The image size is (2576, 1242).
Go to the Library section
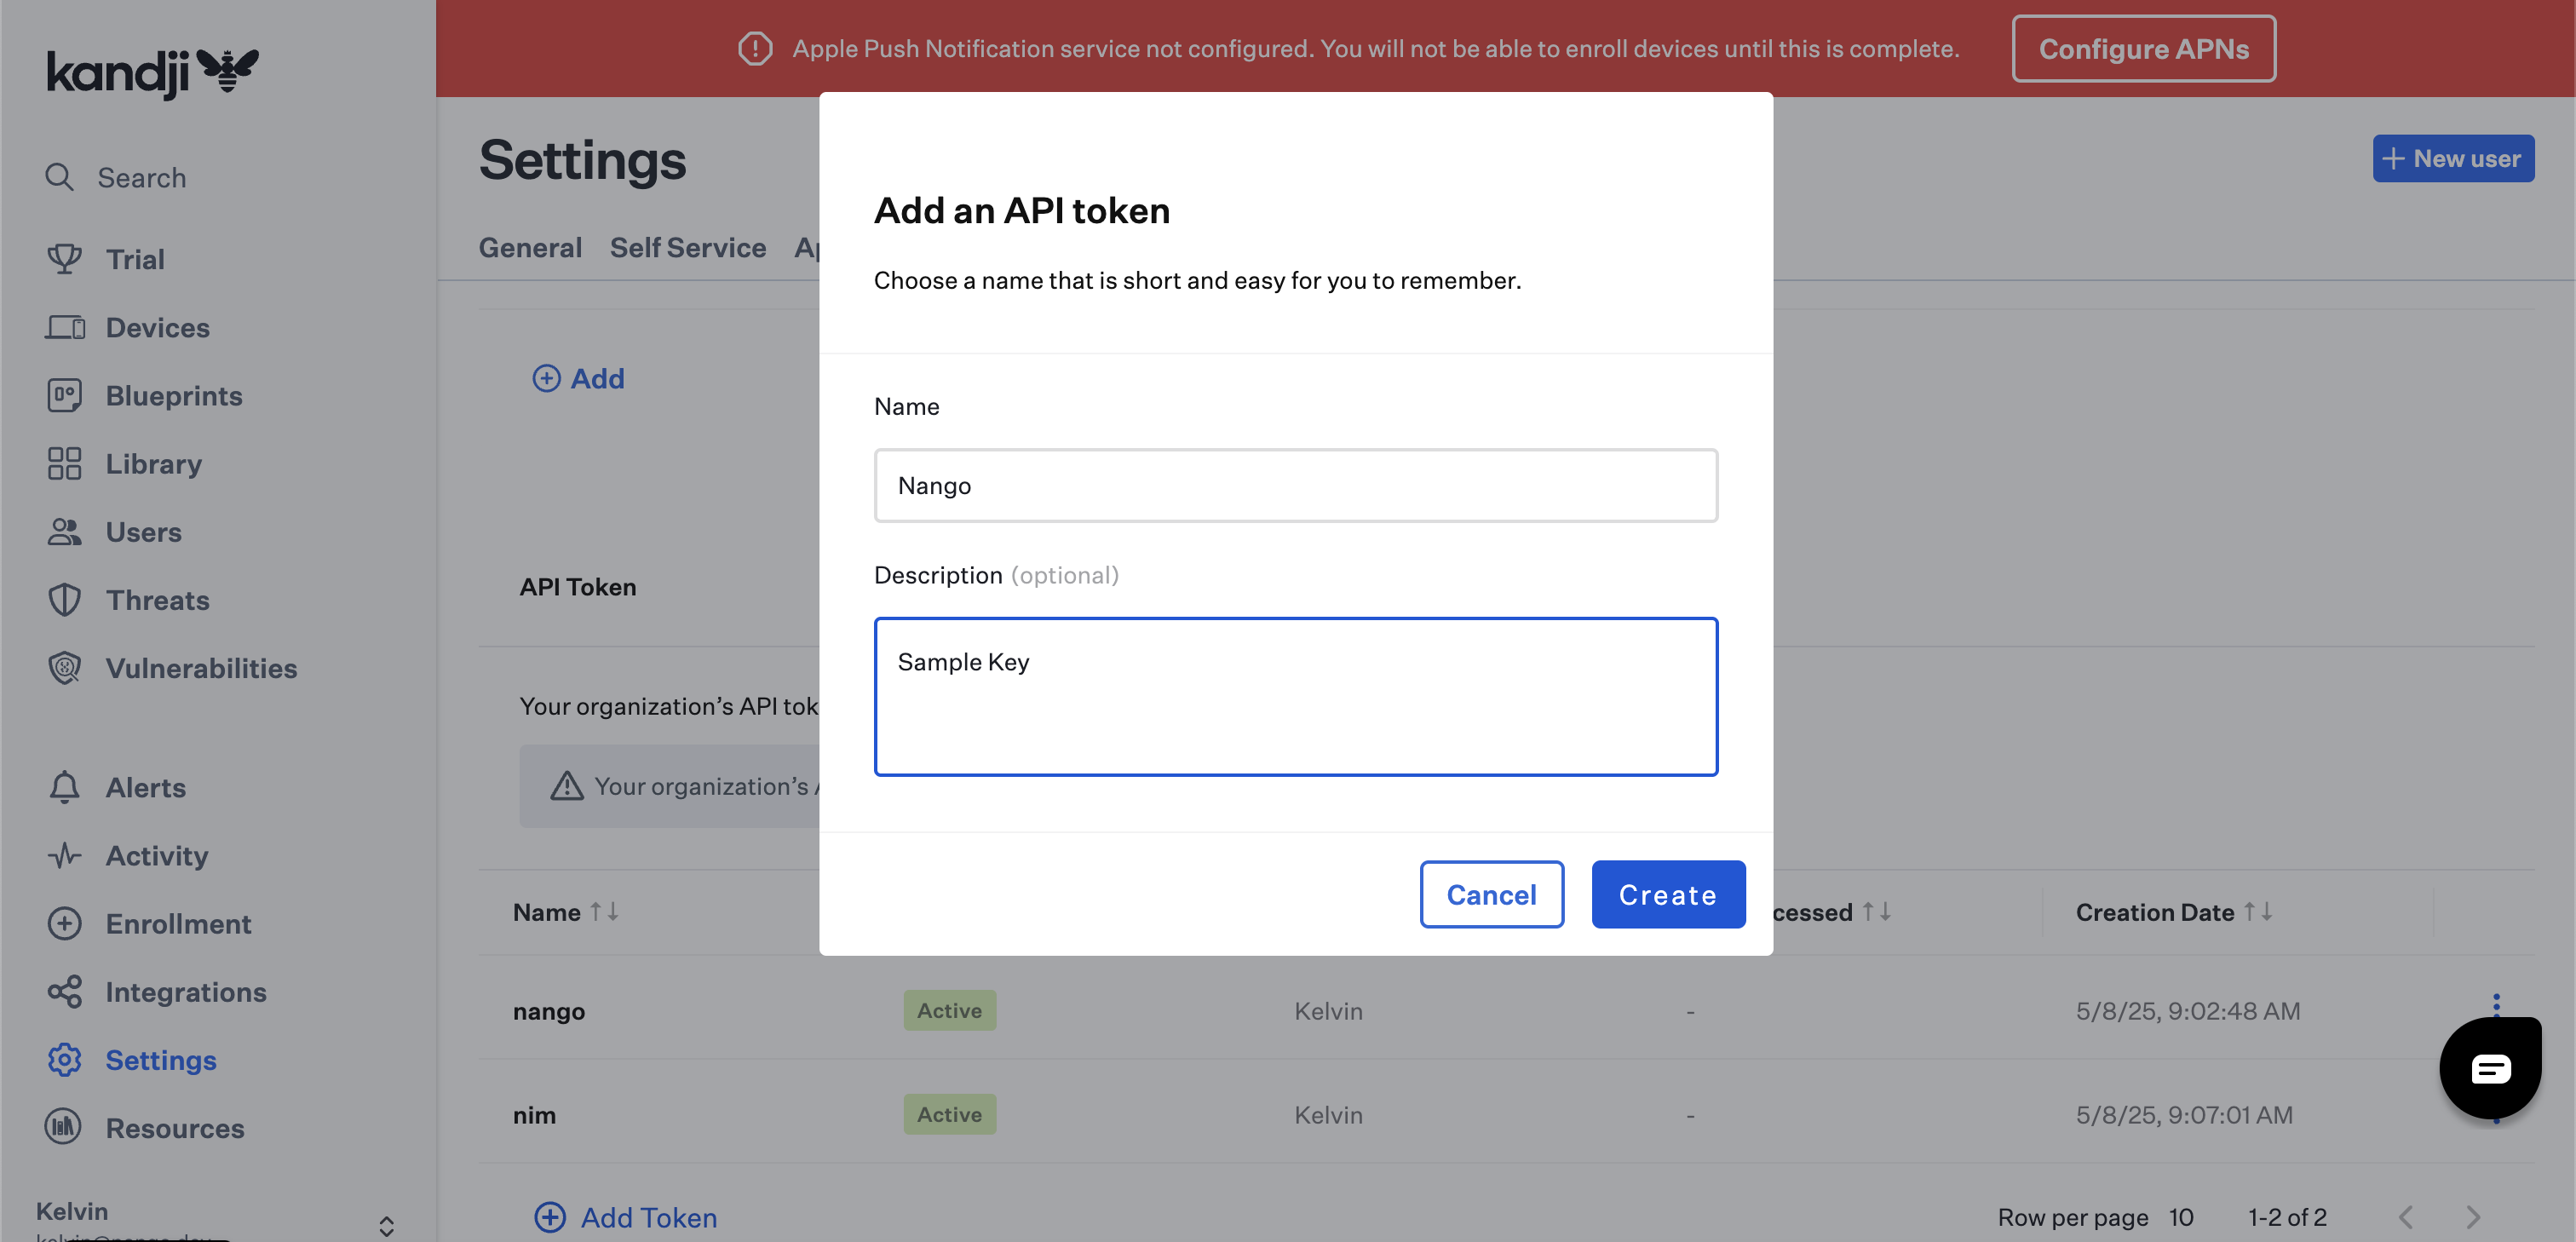[x=153, y=464]
